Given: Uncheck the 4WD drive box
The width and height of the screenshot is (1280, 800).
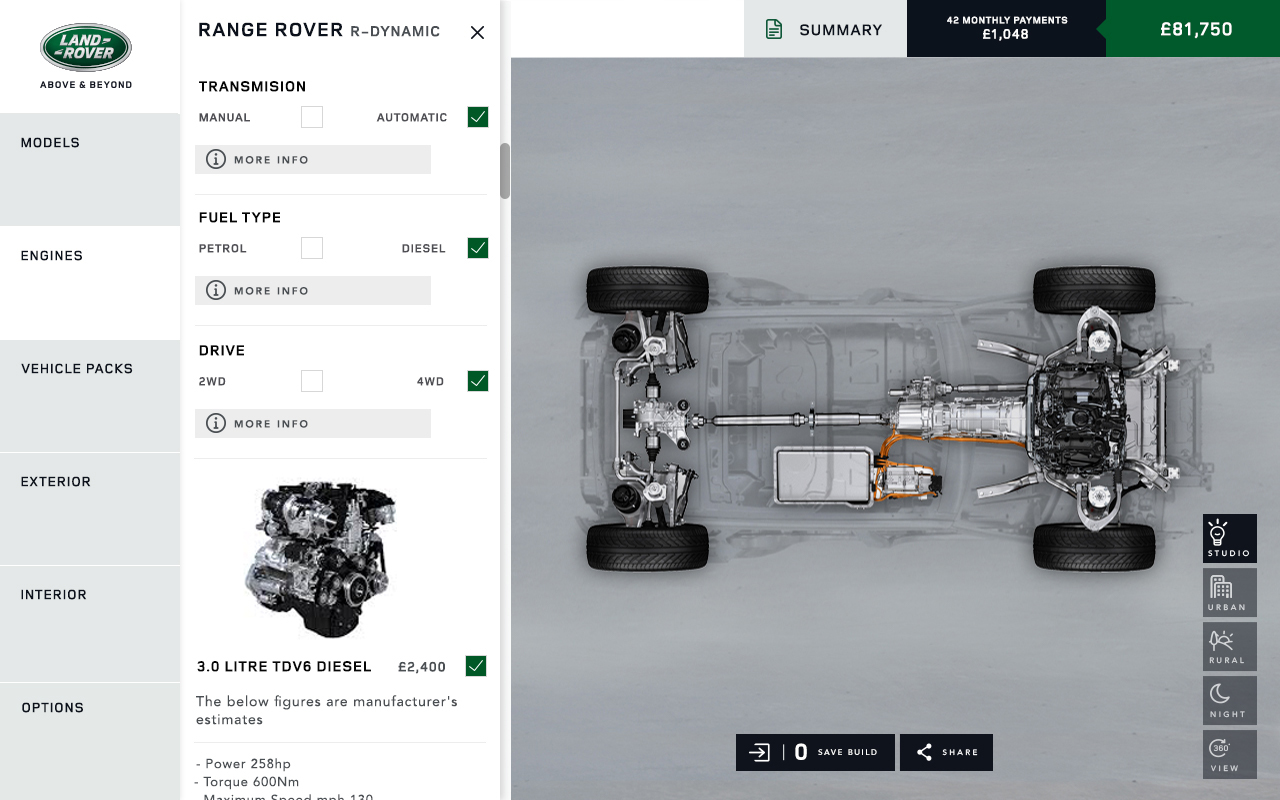Looking at the screenshot, I should pos(478,381).
